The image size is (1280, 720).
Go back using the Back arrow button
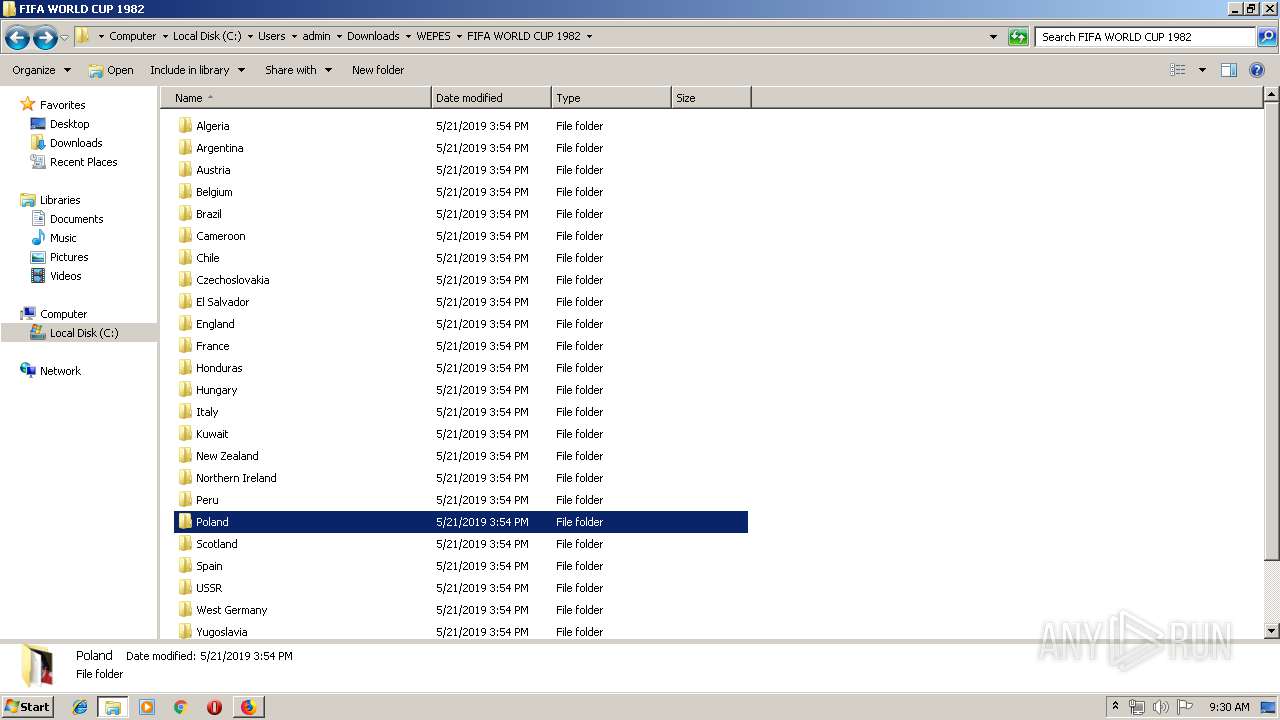[x=17, y=38]
